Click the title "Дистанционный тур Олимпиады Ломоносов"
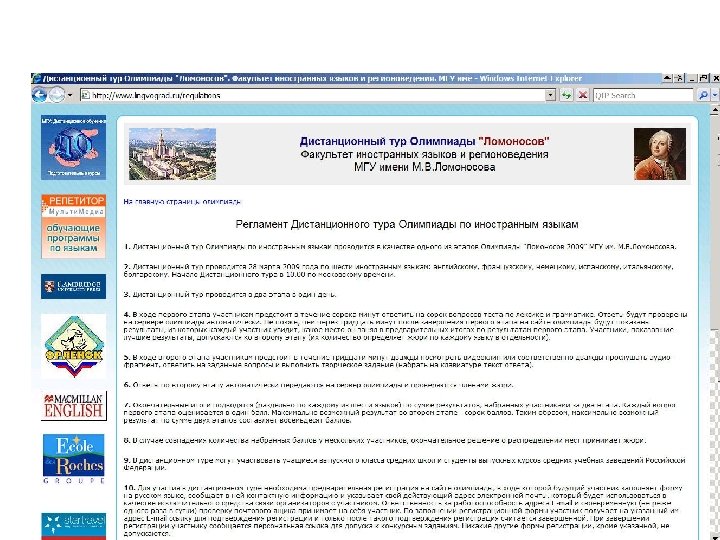Image resolution: width=720 pixels, height=540 pixels. pyautogui.click(x=424, y=141)
